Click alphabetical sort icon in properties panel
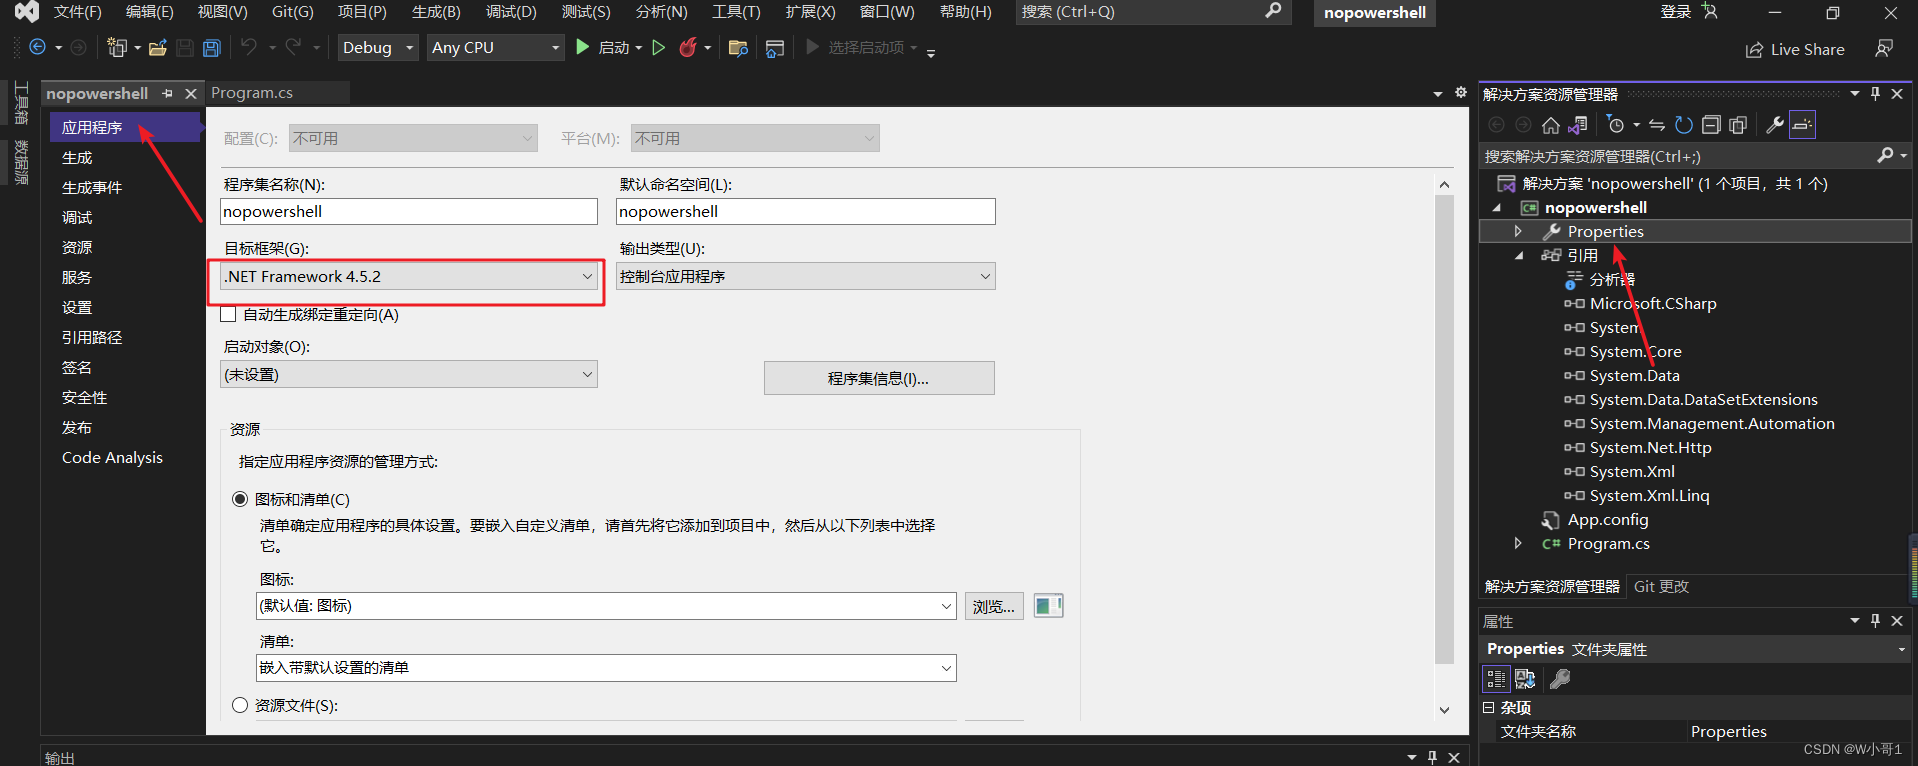 pos(1525,679)
